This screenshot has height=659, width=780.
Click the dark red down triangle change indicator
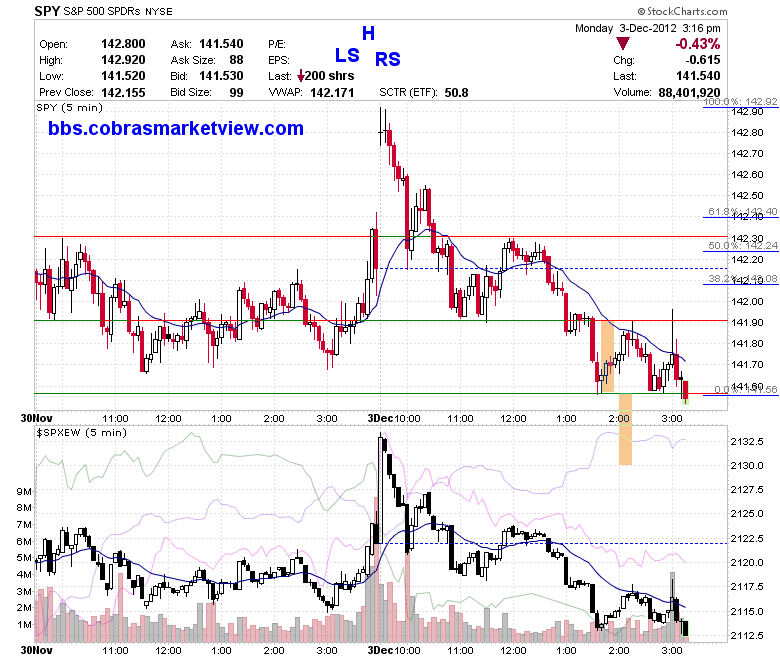coord(623,43)
